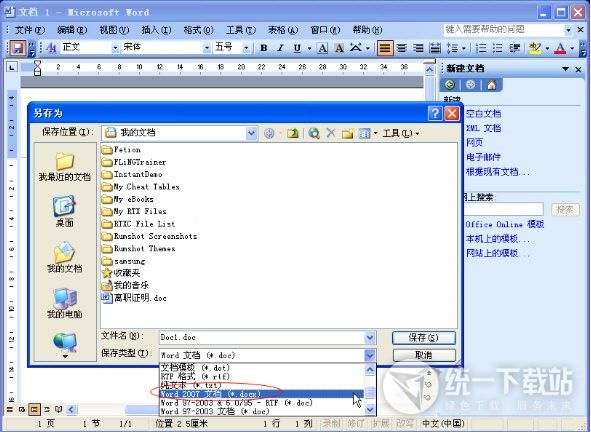Open the 编辑 menu
The height and width of the screenshot is (432, 591).
(72, 30)
